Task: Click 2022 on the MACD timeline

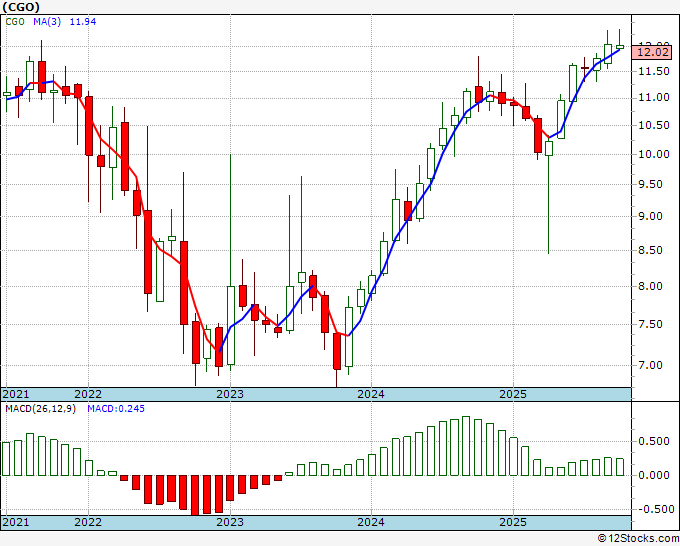Action: 88,522
